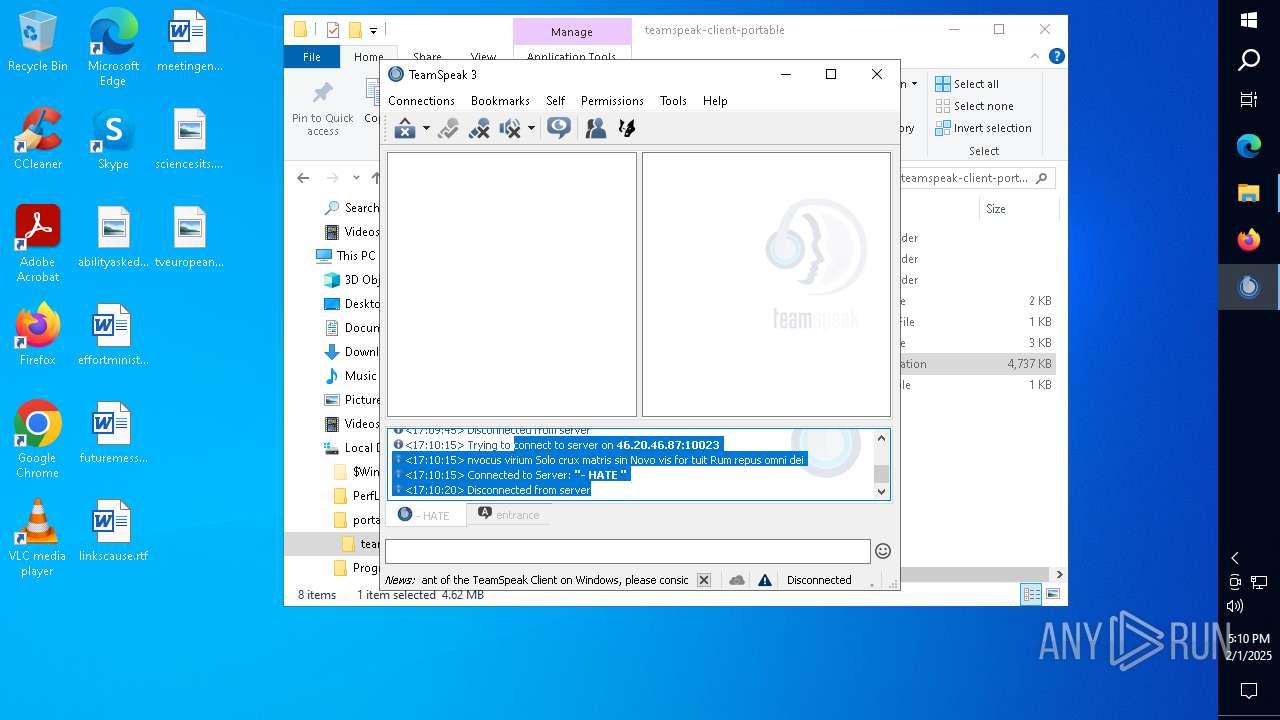This screenshot has width=1280, height=720.
Task: Click the 'Disconnected' status text
Action: click(819, 580)
